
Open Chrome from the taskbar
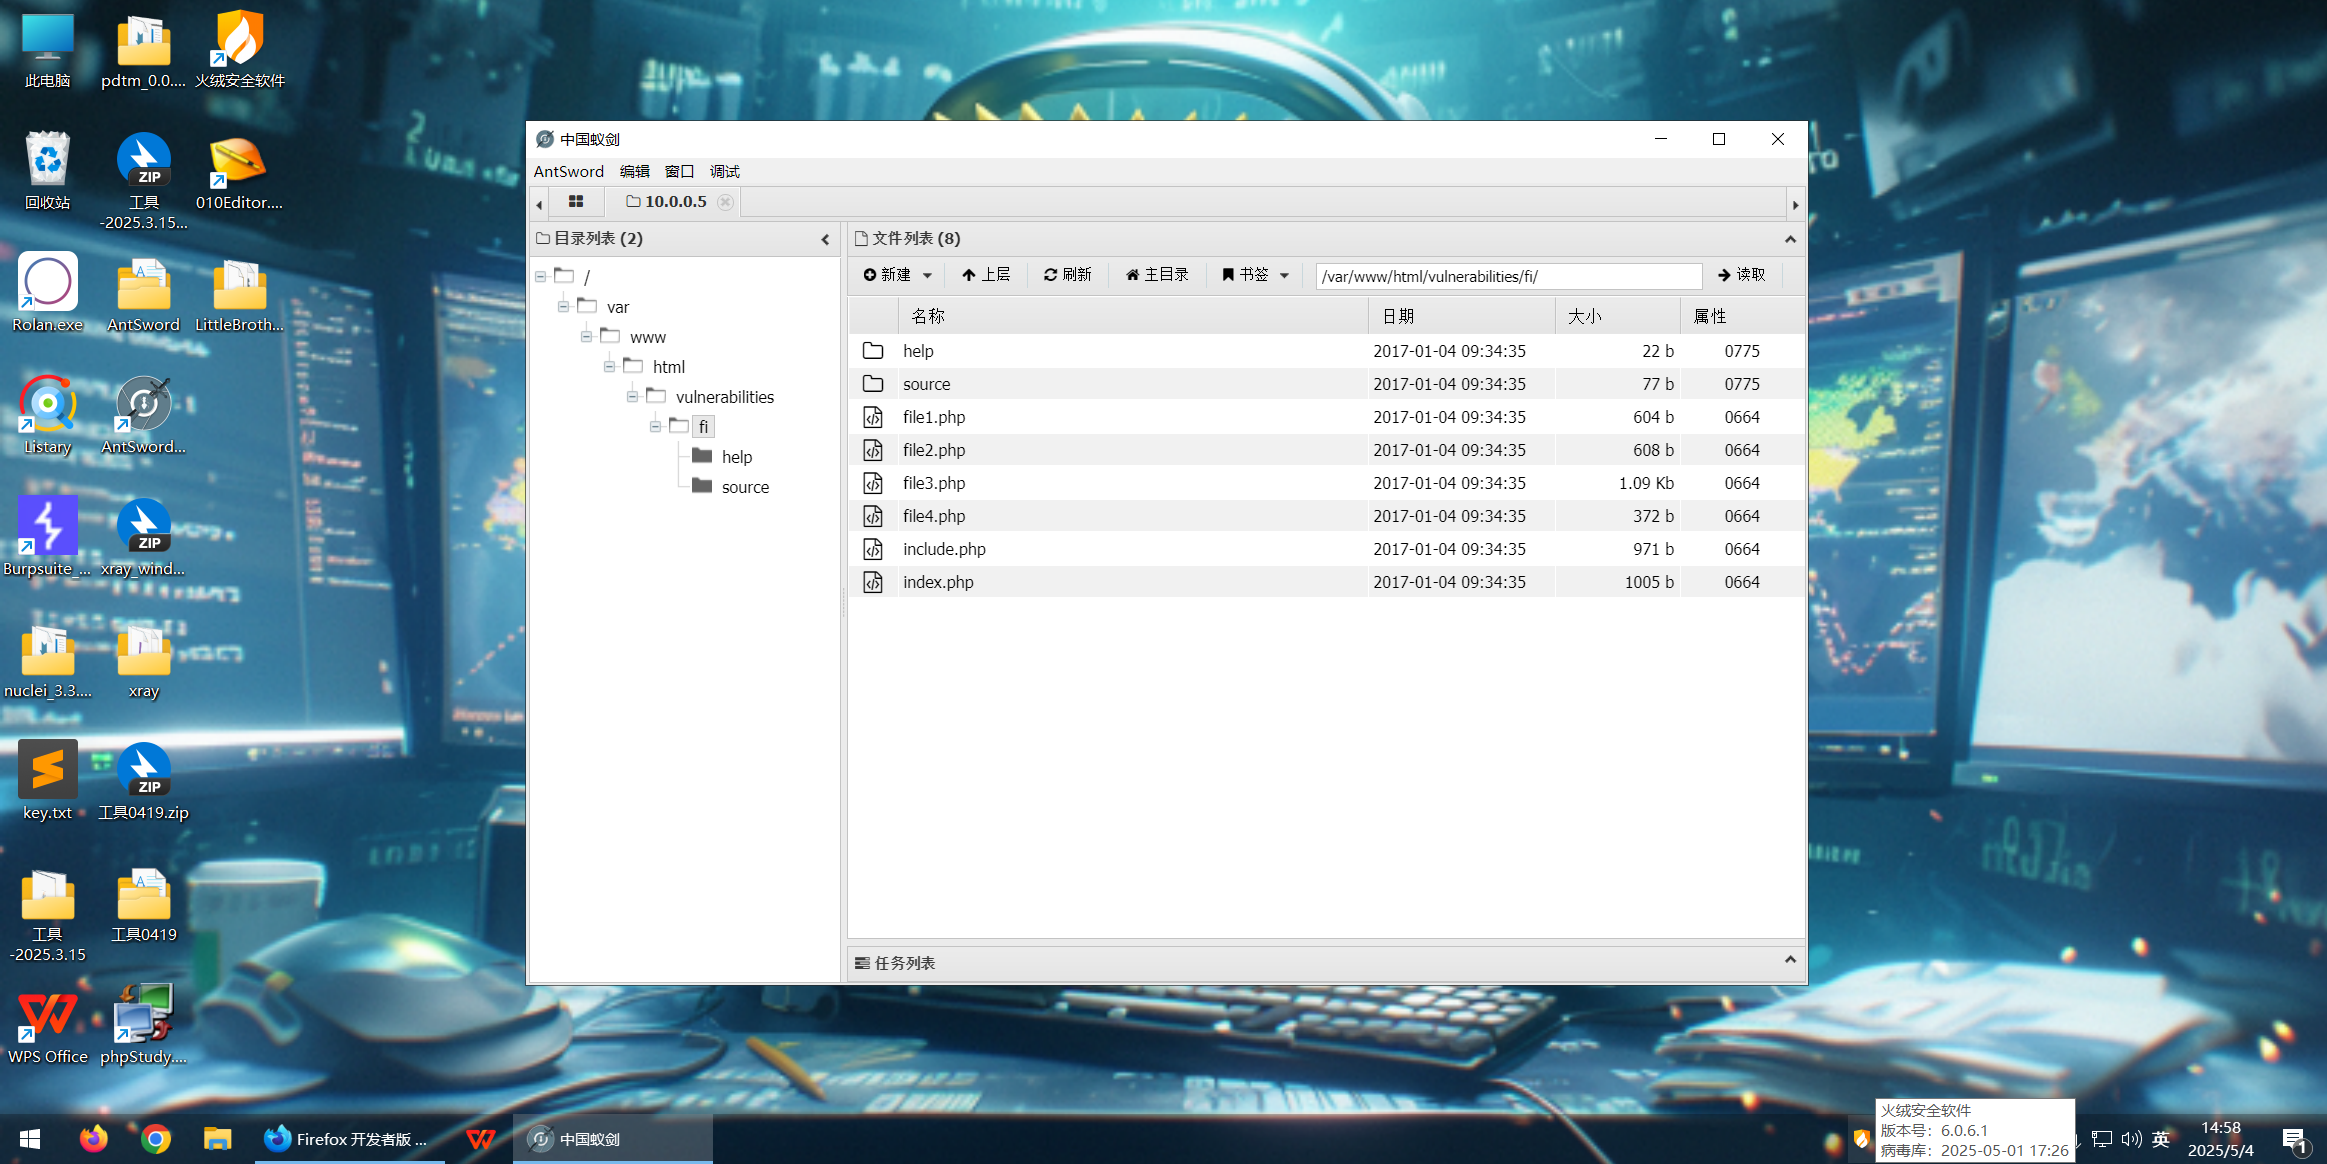coord(155,1139)
